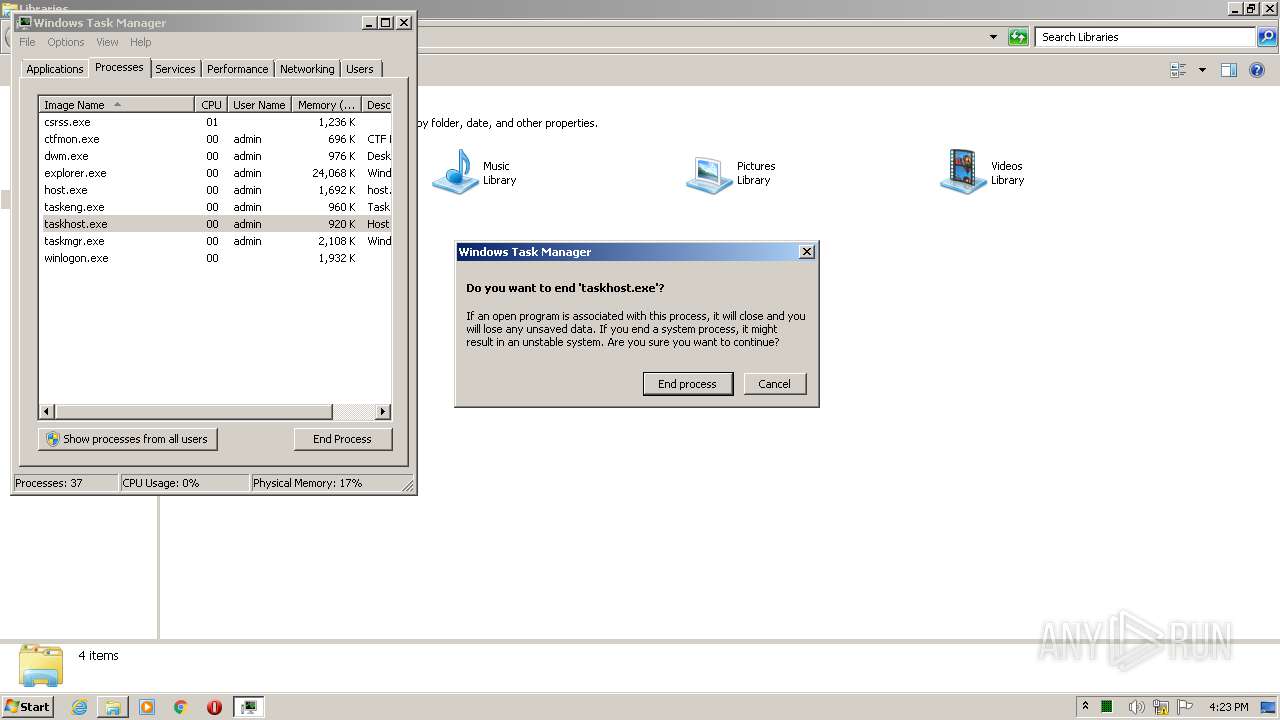This screenshot has height=720, width=1280.
Task: Show hidden tray icons arrow
Action: (1085, 706)
